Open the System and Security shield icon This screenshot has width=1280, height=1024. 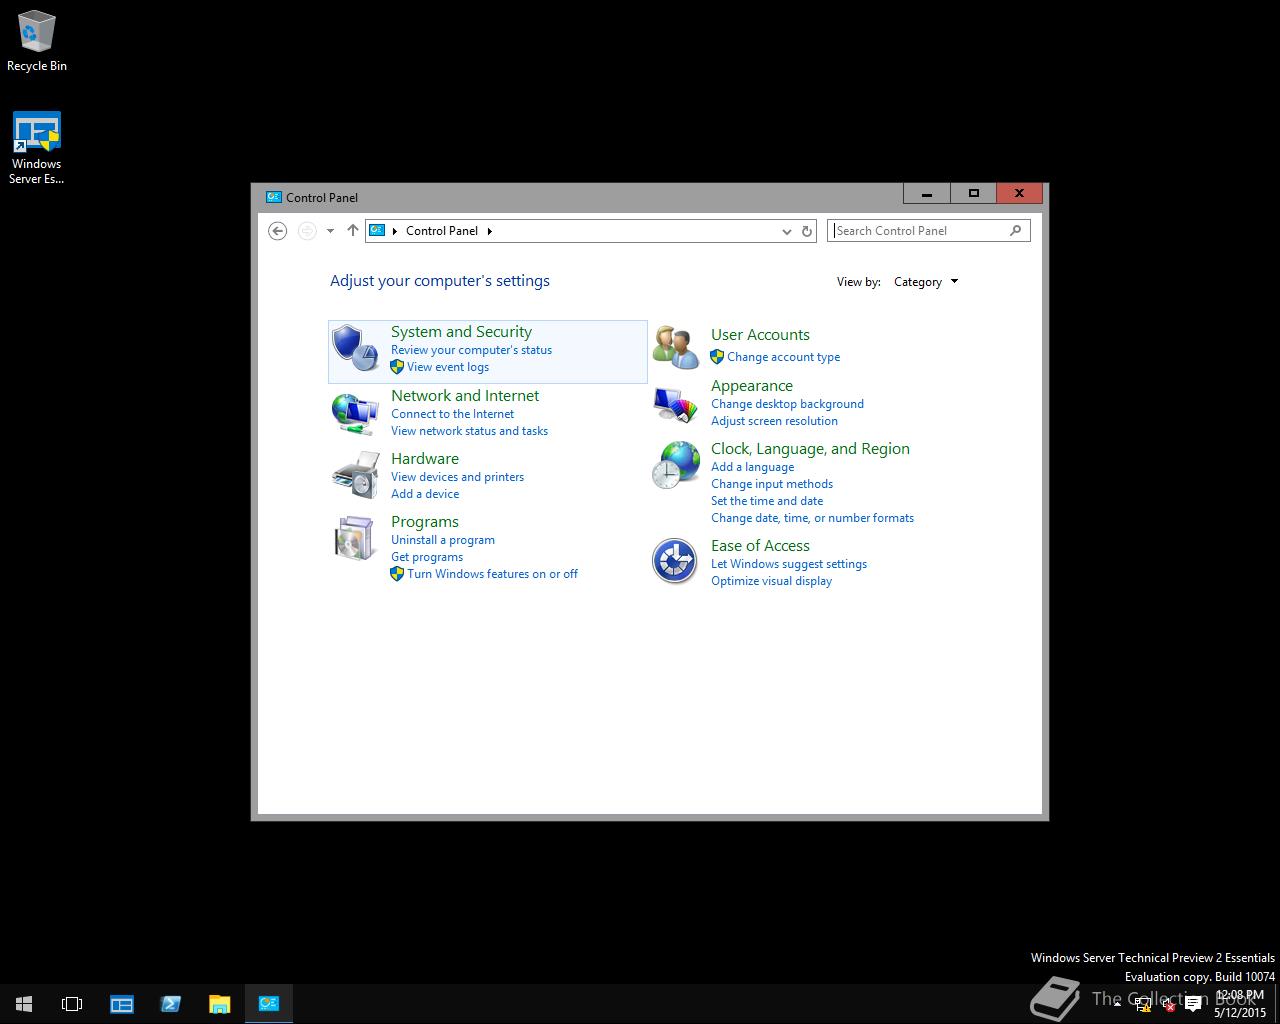coord(355,347)
